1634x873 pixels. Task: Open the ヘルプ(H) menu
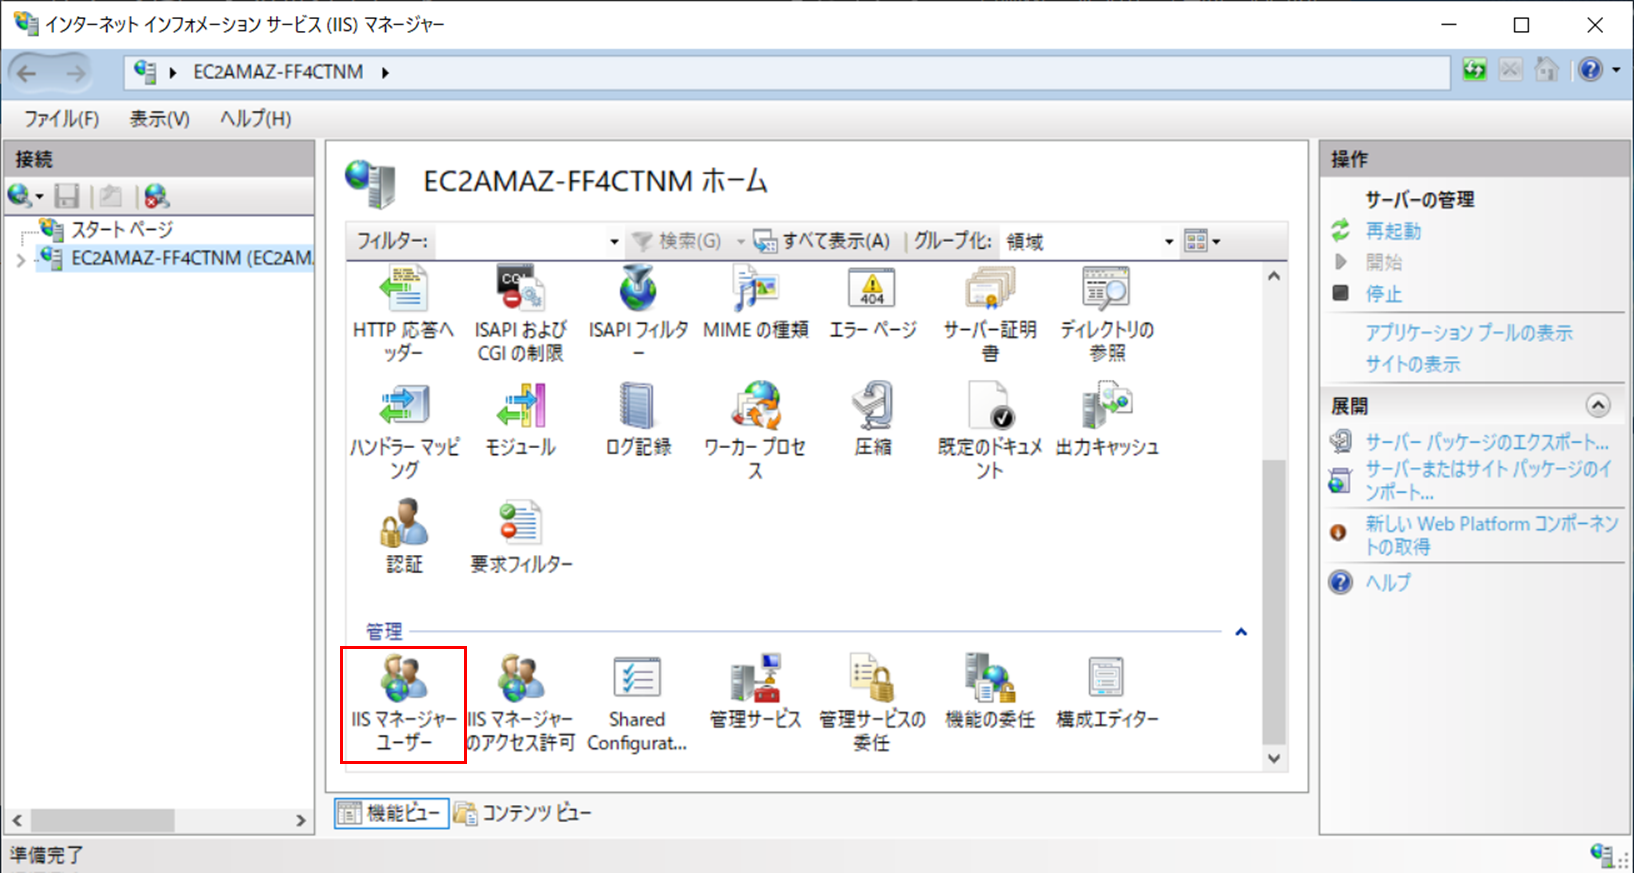255,119
